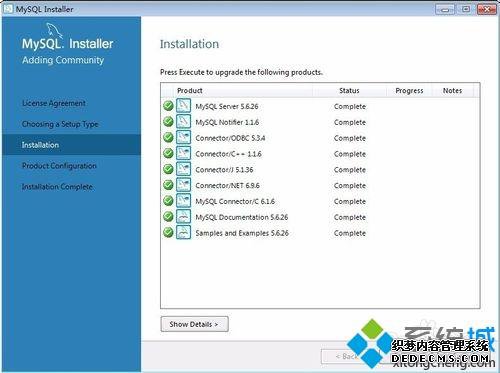The width and height of the screenshot is (500, 373).
Task: Select the MySQL Connector/C 6.1.6 row text
Action: tap(235, 201)
